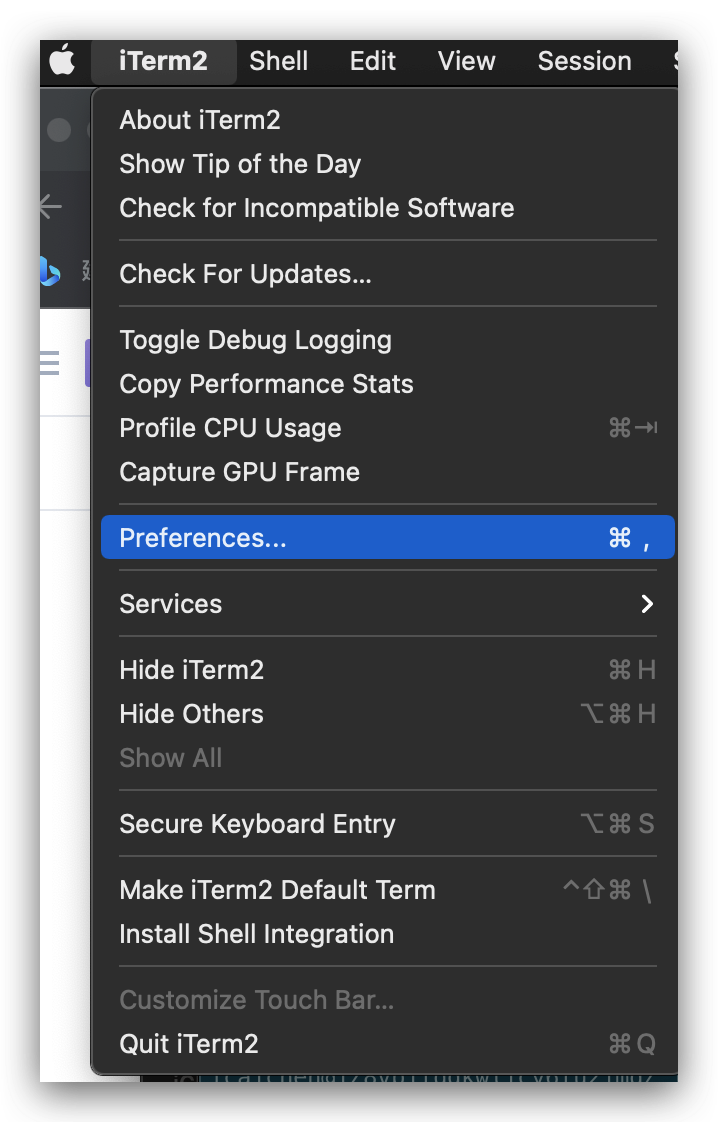Toggle Debug Logging option
The width and height of the screenshot is (718, 1122).
coord(256,340)
